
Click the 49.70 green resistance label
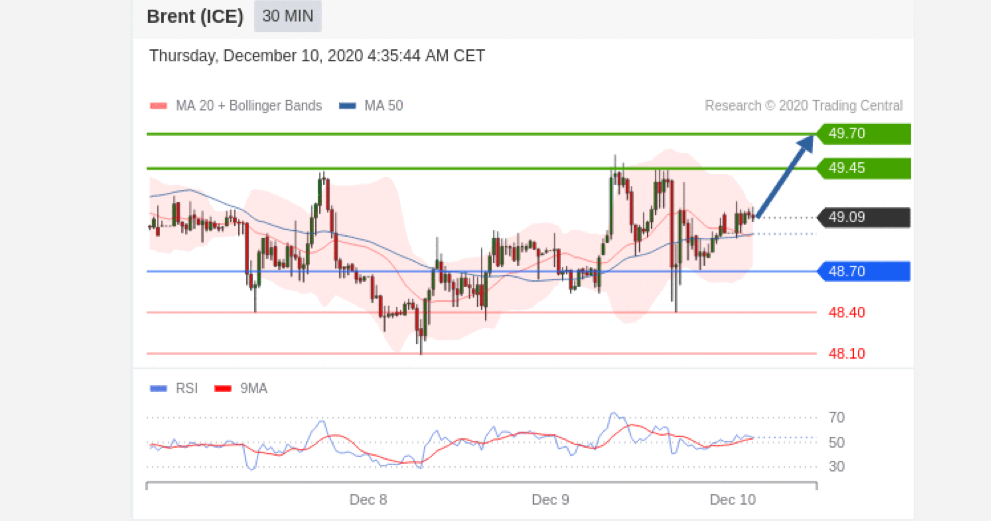point(863,134)
